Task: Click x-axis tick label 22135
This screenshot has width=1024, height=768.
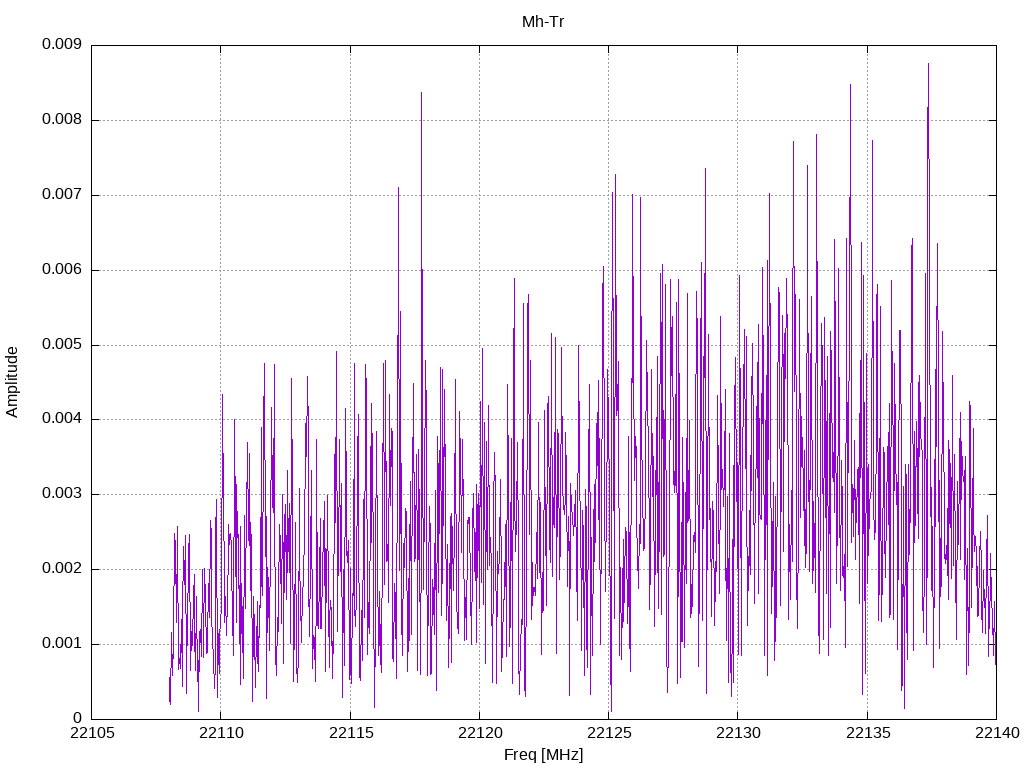Action: tap(868, 733)
